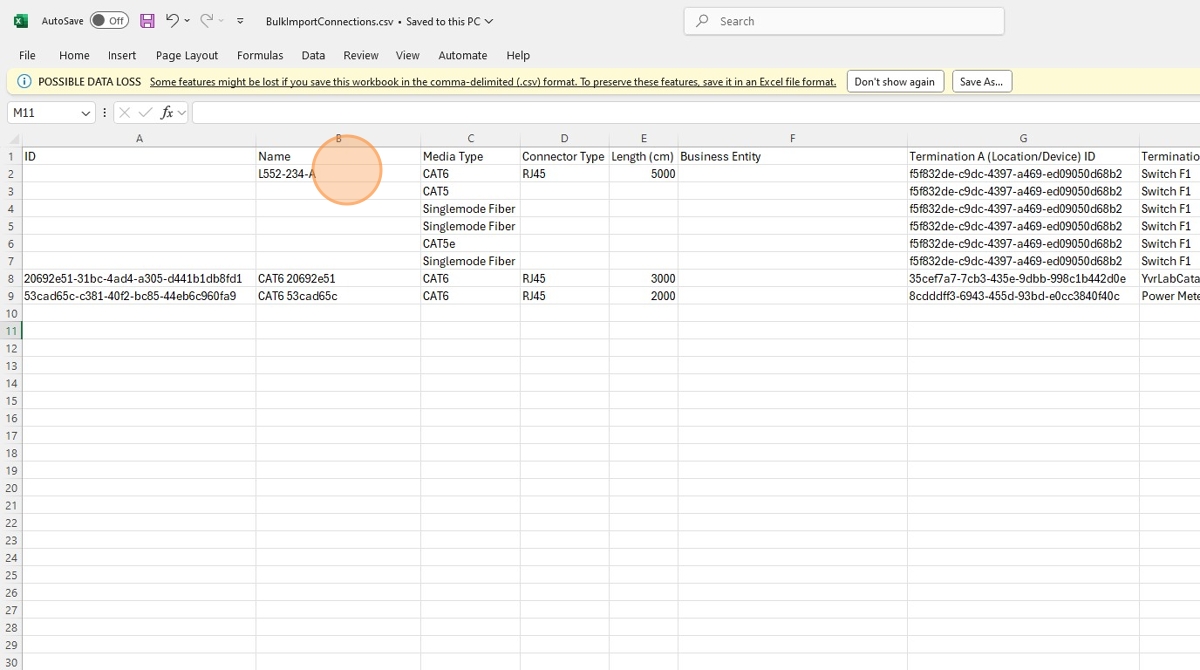The width and height of the screenshot is (1200, 670).
Task: Click the Termination A (Location/Device) ID cell
Action: point(1023,157)
